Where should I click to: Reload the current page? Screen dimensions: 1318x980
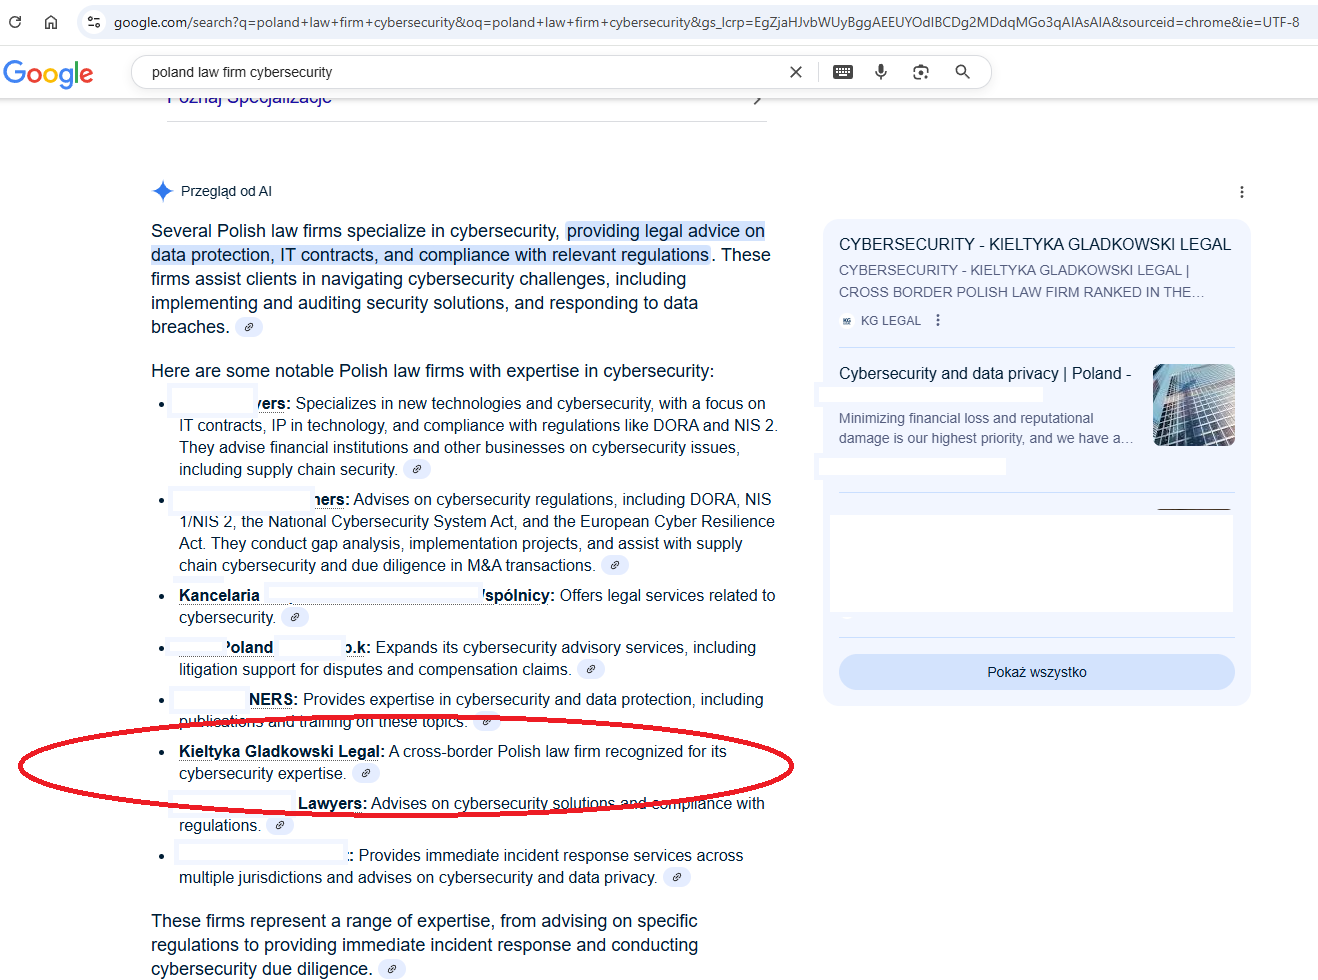click(15, 21)
